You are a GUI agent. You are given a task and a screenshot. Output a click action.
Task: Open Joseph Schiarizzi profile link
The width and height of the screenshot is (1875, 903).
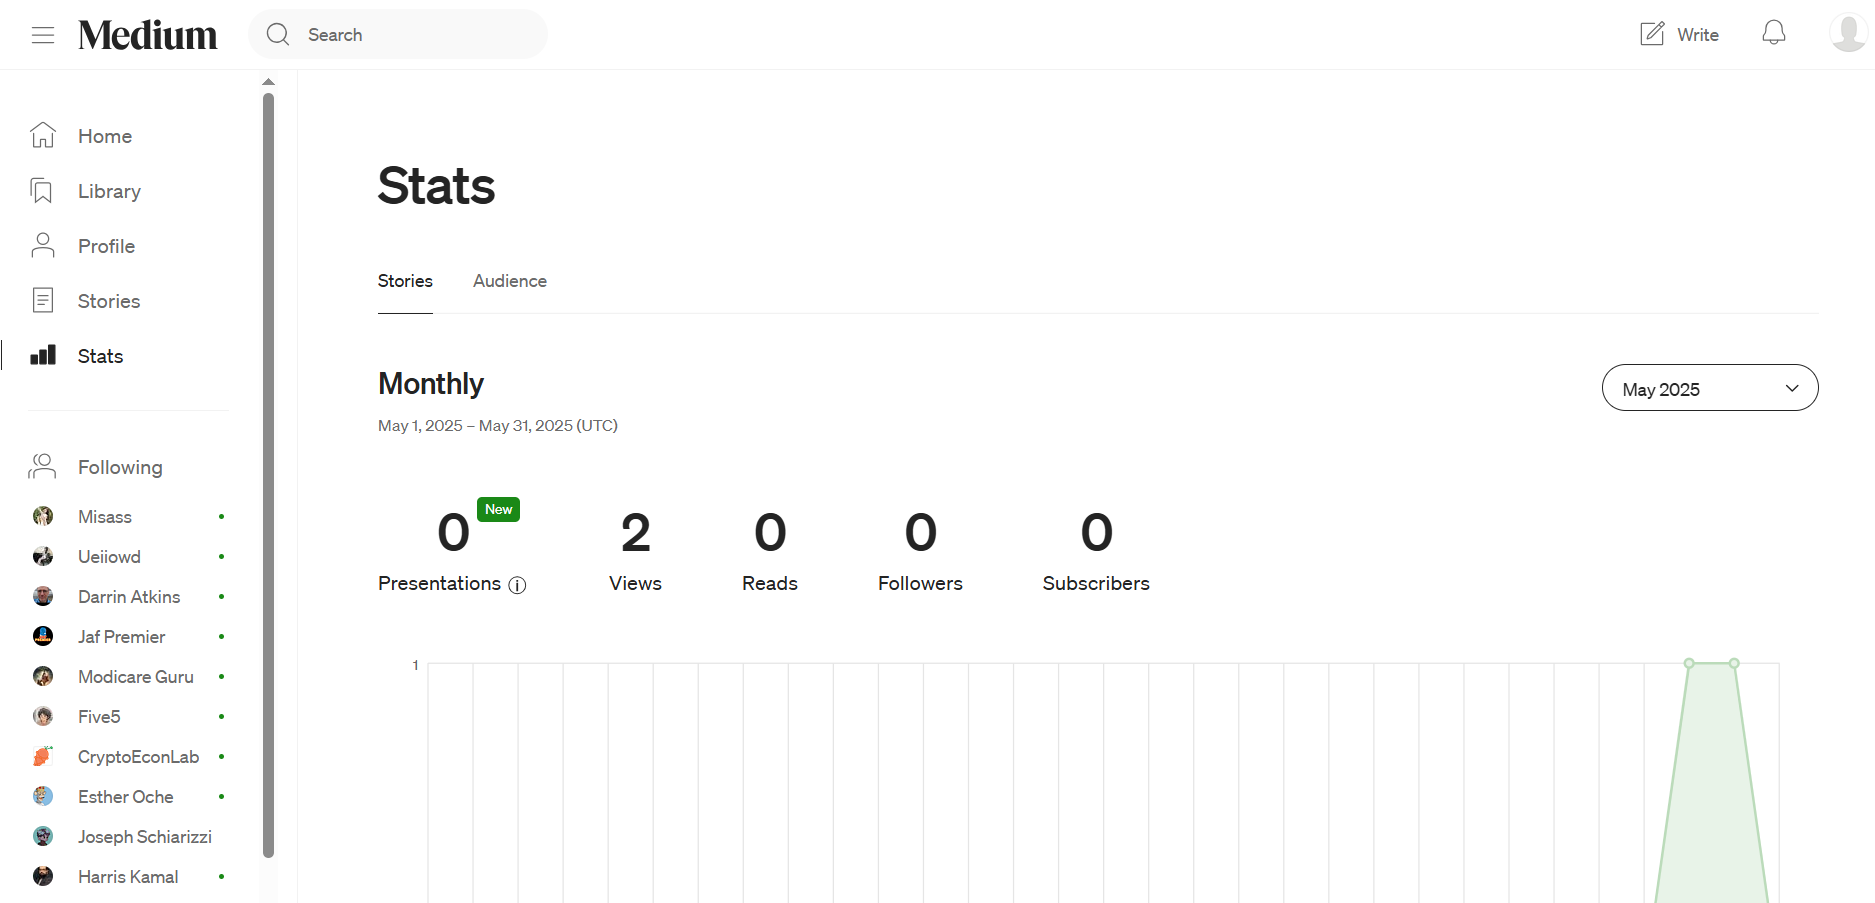(x=145, y=837)
